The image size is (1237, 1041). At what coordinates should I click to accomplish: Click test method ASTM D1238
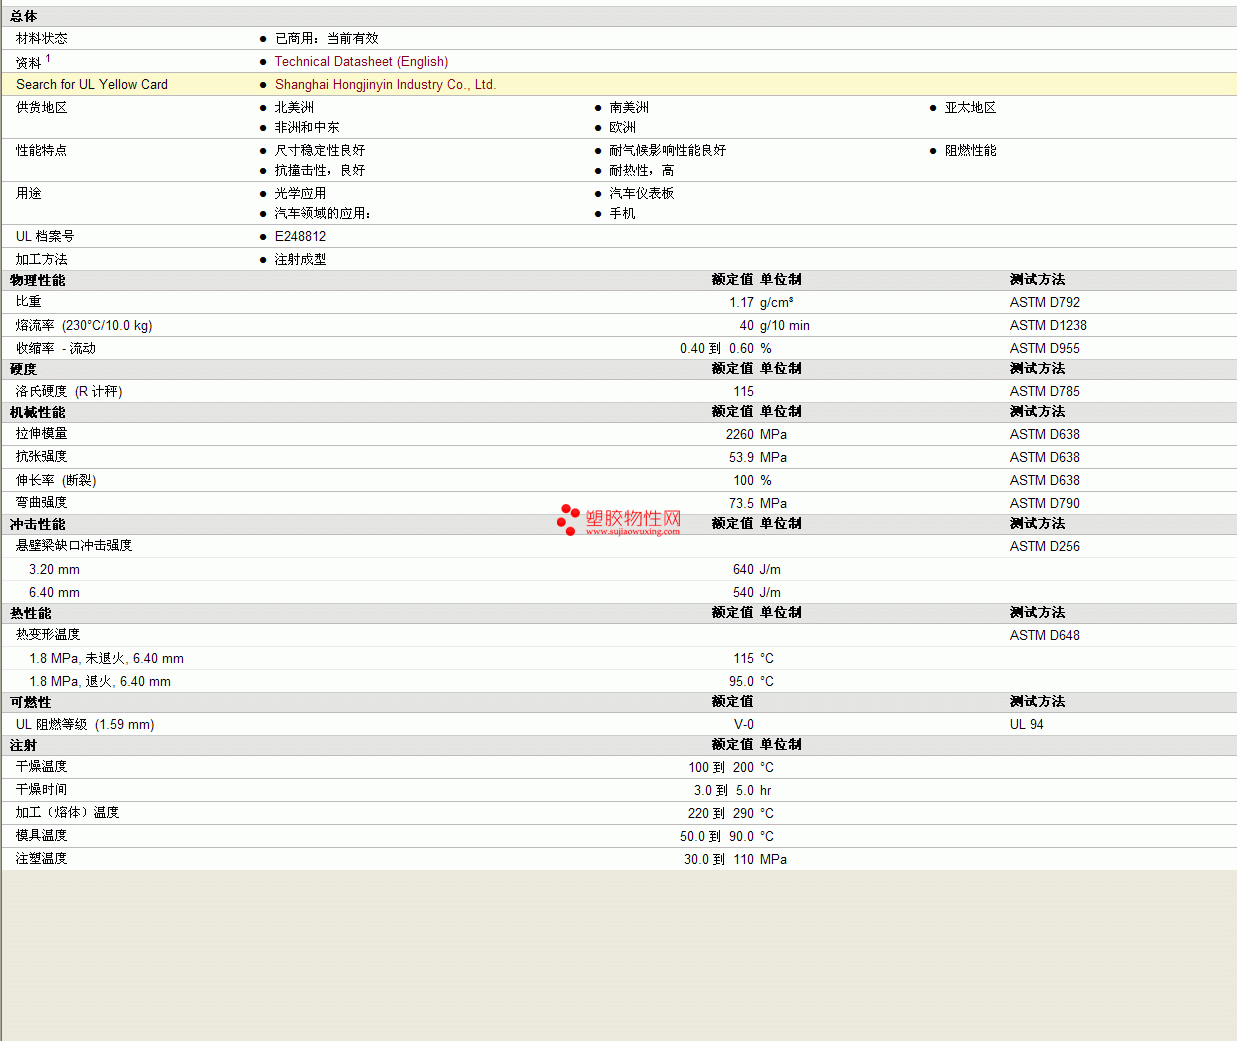[x=1048, y=326]
